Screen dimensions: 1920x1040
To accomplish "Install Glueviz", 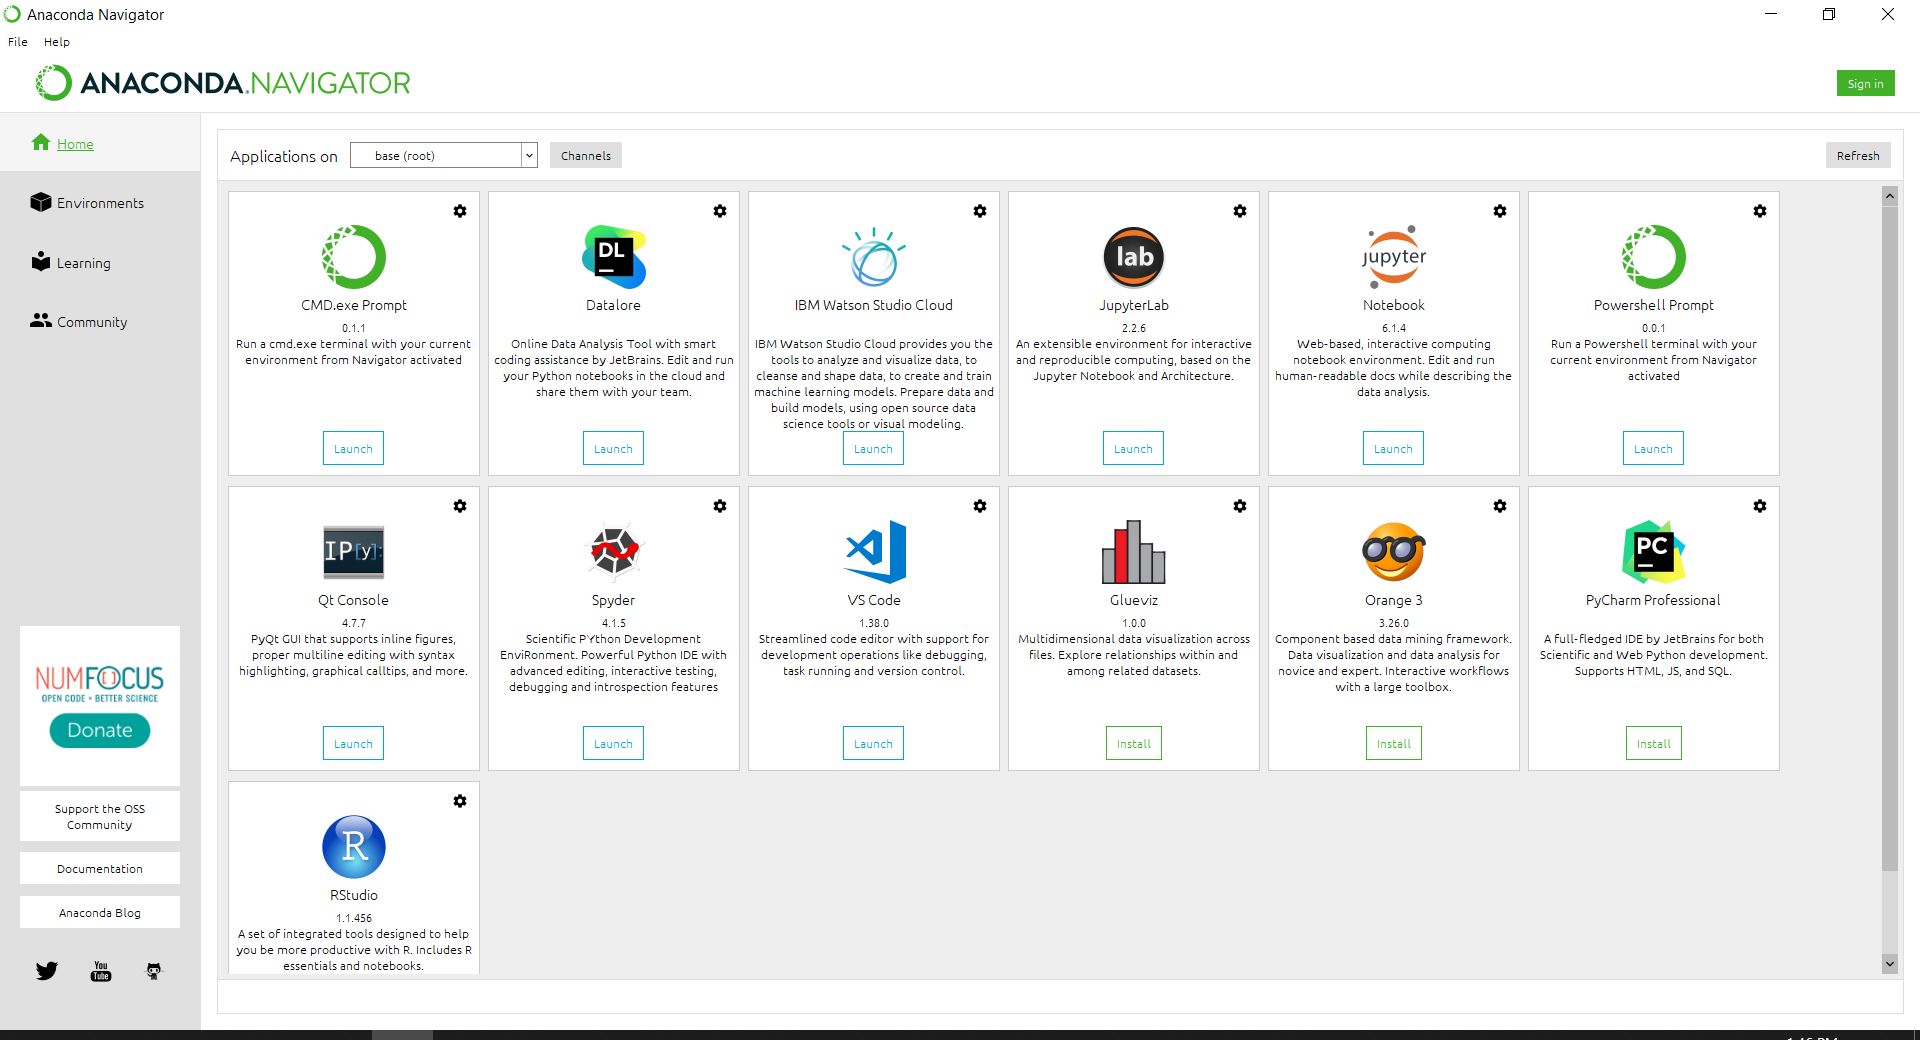I will coord(1134,744).
